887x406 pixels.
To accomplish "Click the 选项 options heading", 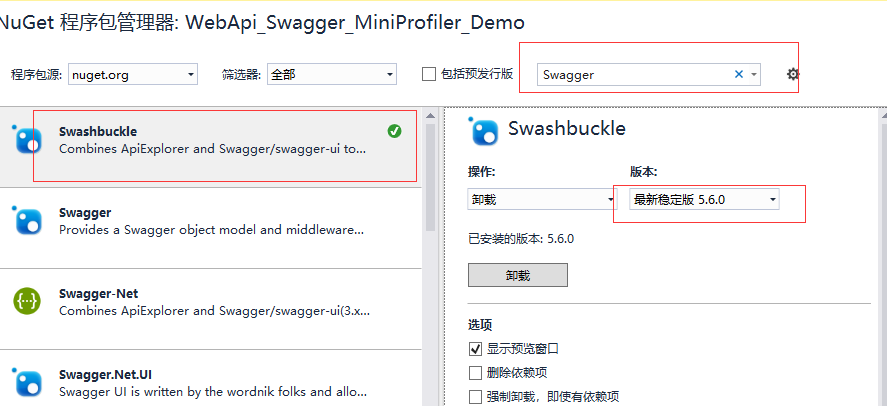I will (480, 325).
